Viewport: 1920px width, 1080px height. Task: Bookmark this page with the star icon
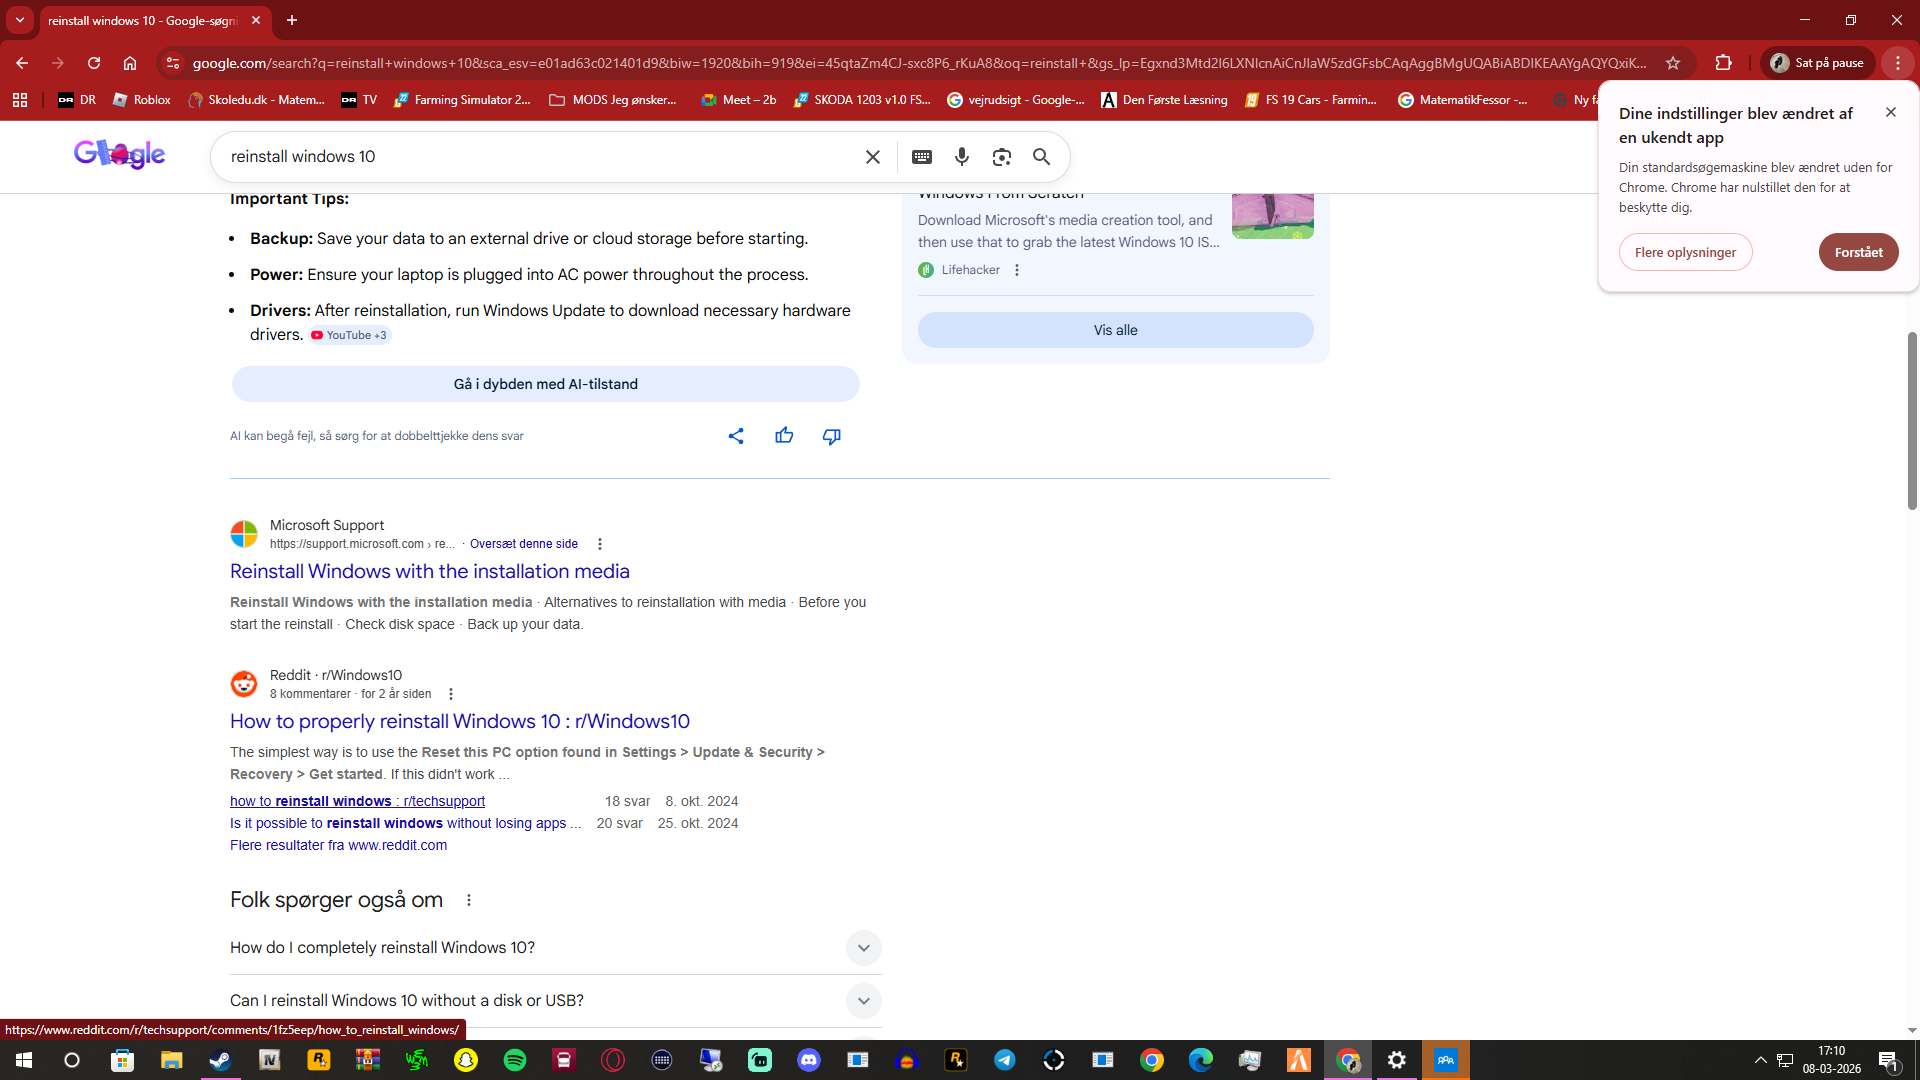point(1673,63)
